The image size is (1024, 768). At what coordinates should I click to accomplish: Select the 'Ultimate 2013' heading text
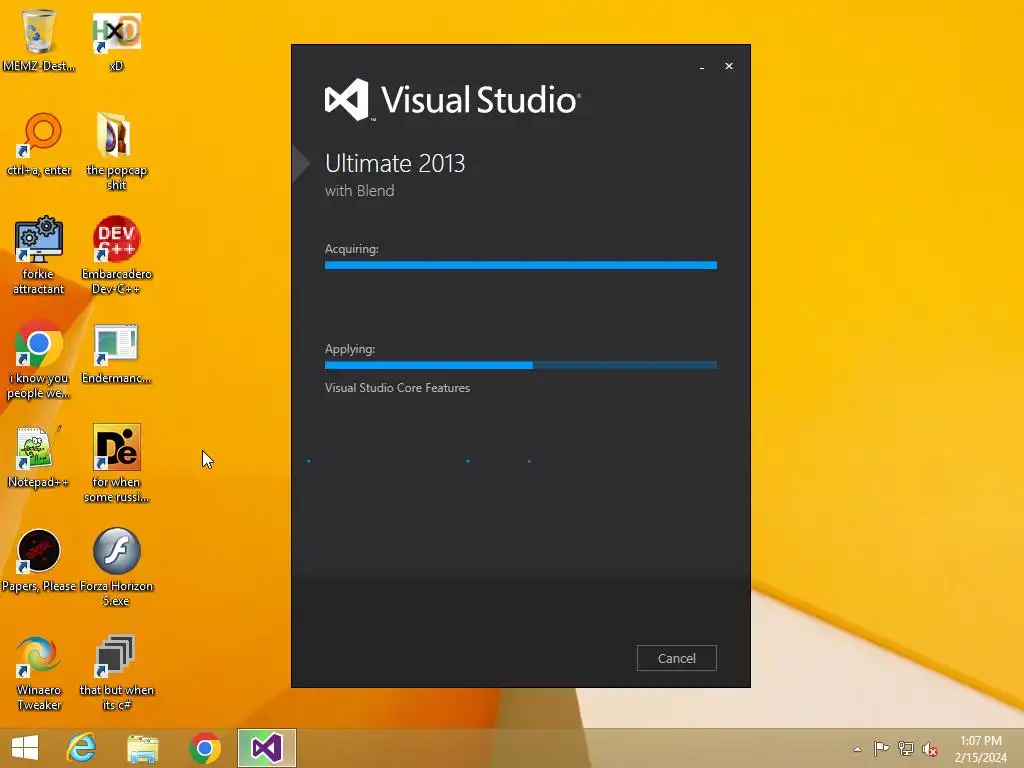pyautogui.click(x=395, y=163)
